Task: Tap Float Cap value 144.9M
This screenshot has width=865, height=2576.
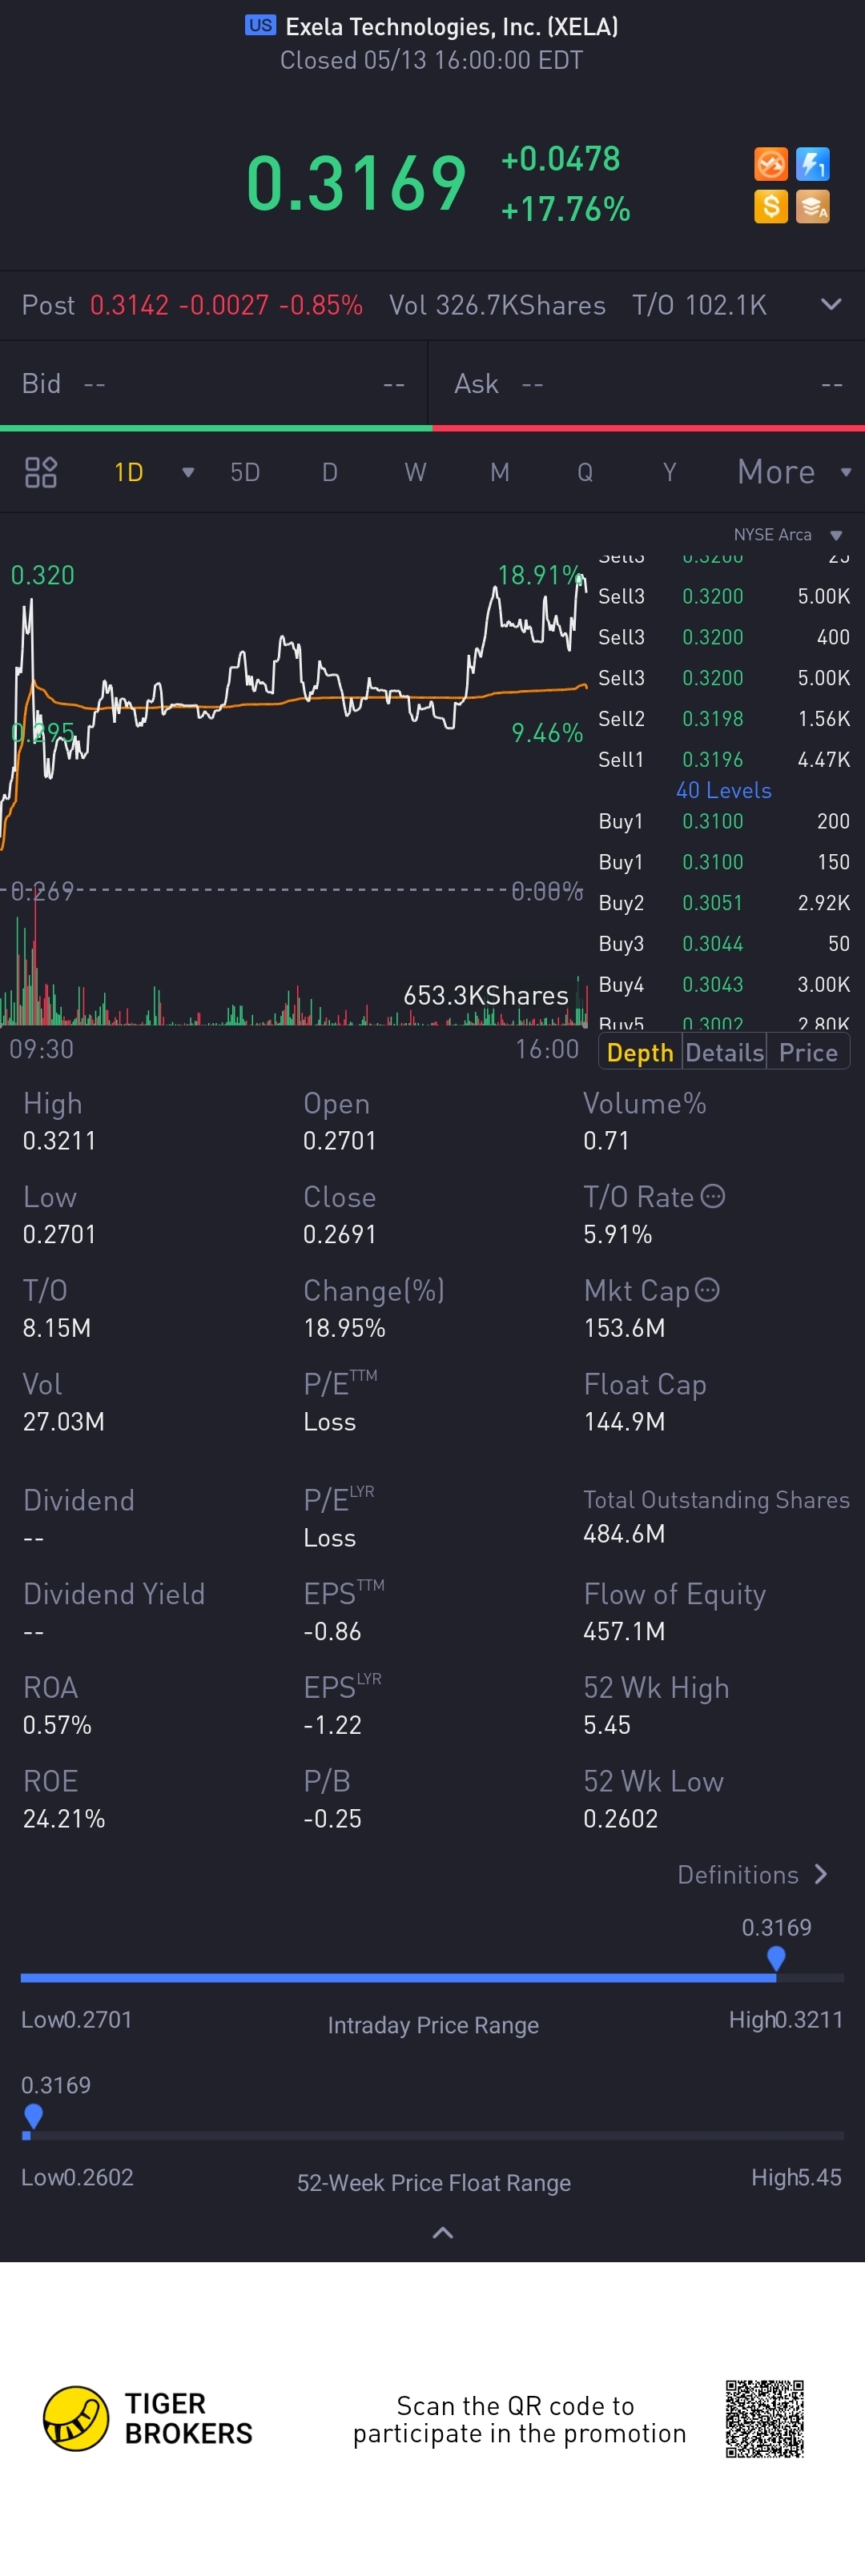Action: pyautogui.click(x=624, y=1422)
